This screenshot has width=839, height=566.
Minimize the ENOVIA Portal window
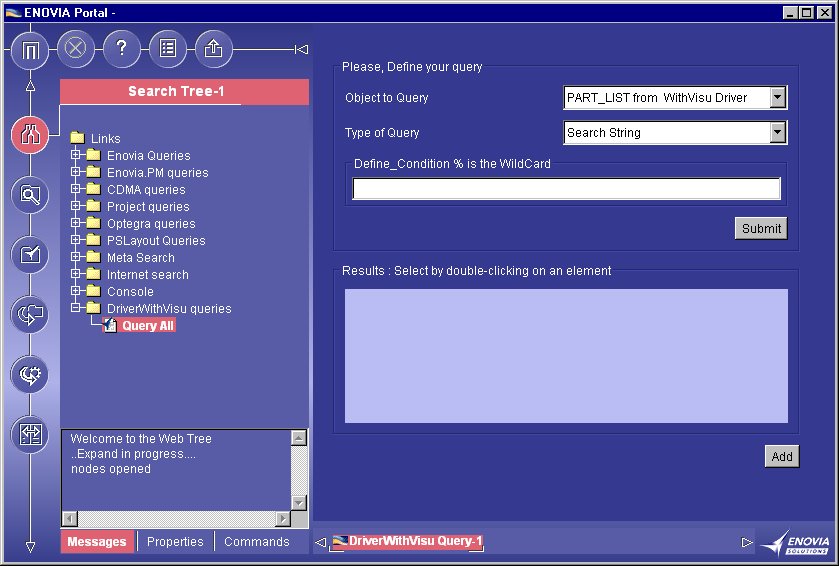coord(791,12)
